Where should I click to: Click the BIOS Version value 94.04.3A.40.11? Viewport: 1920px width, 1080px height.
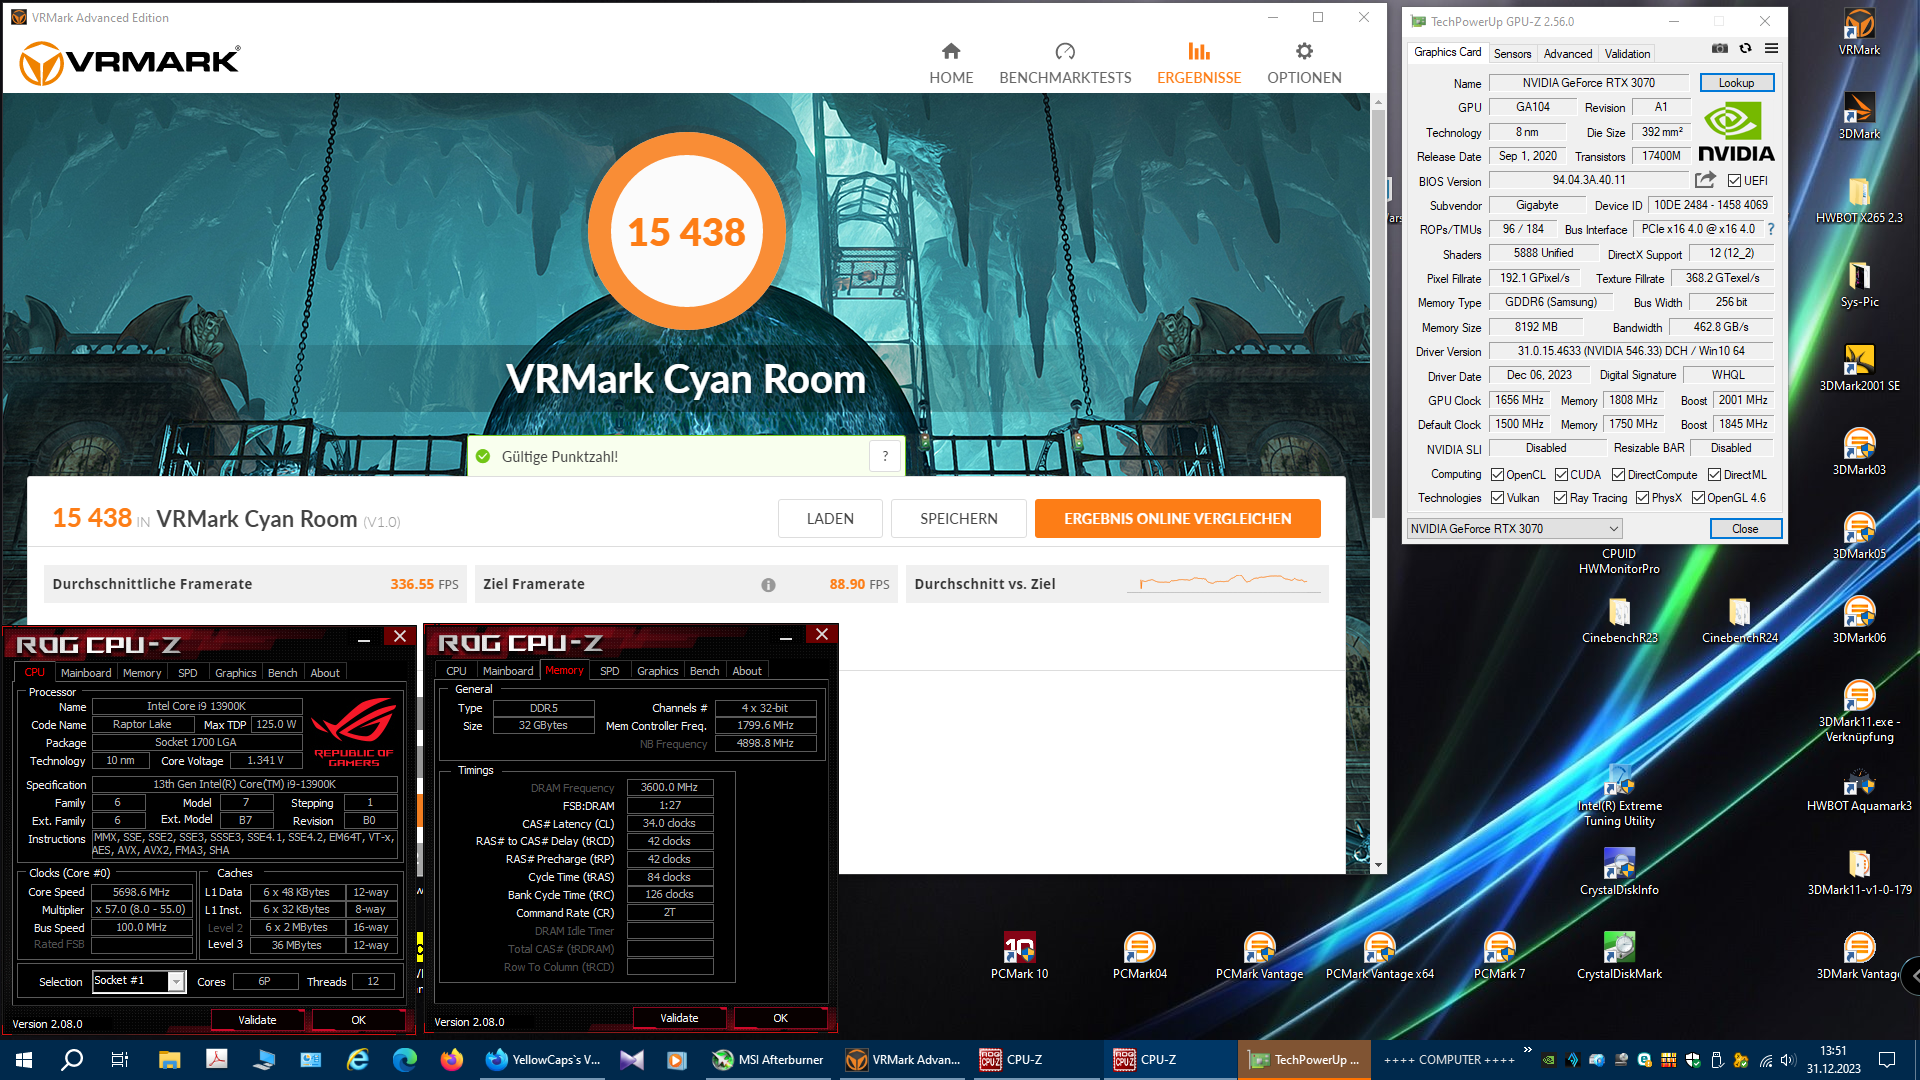(x=1588, y=180)
